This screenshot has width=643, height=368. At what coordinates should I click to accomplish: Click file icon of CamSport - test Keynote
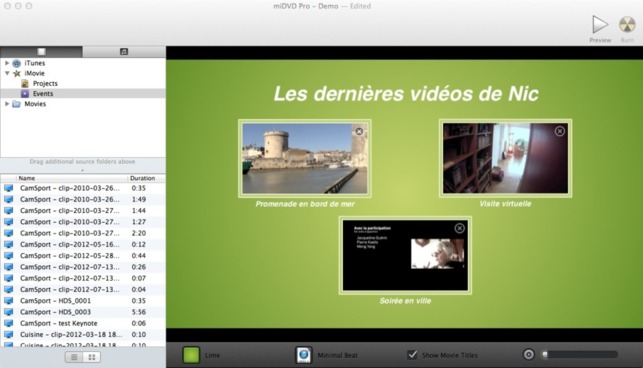pyautogui.click(x=9, y=323)
